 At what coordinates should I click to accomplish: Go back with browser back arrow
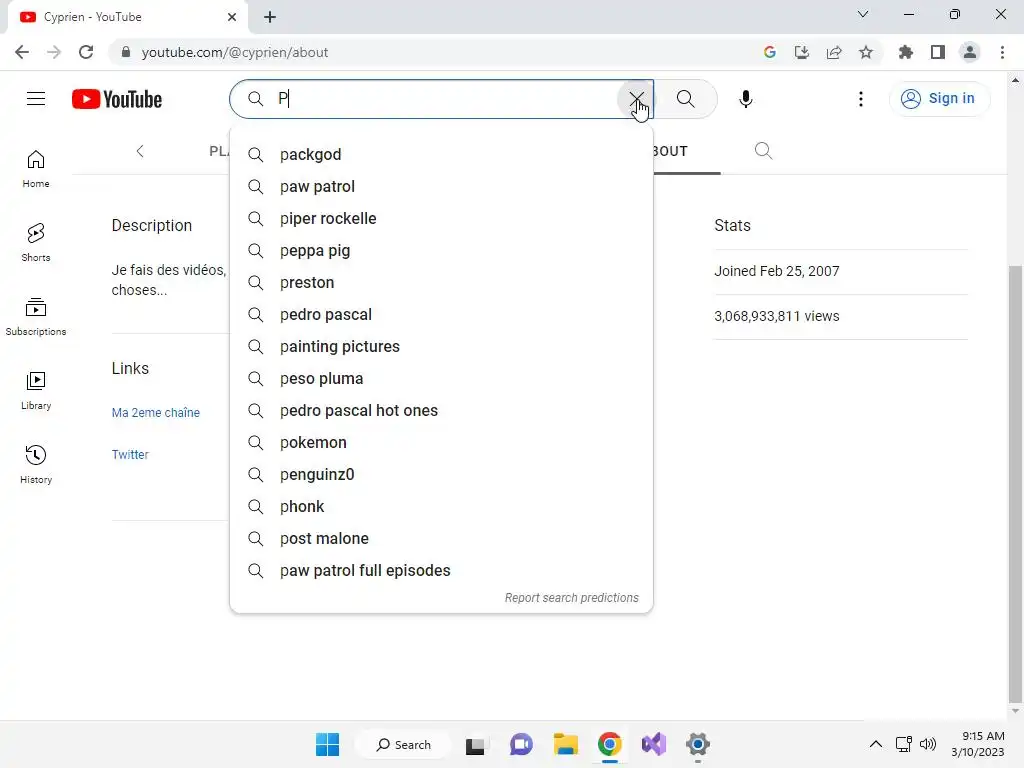point(22,52)
